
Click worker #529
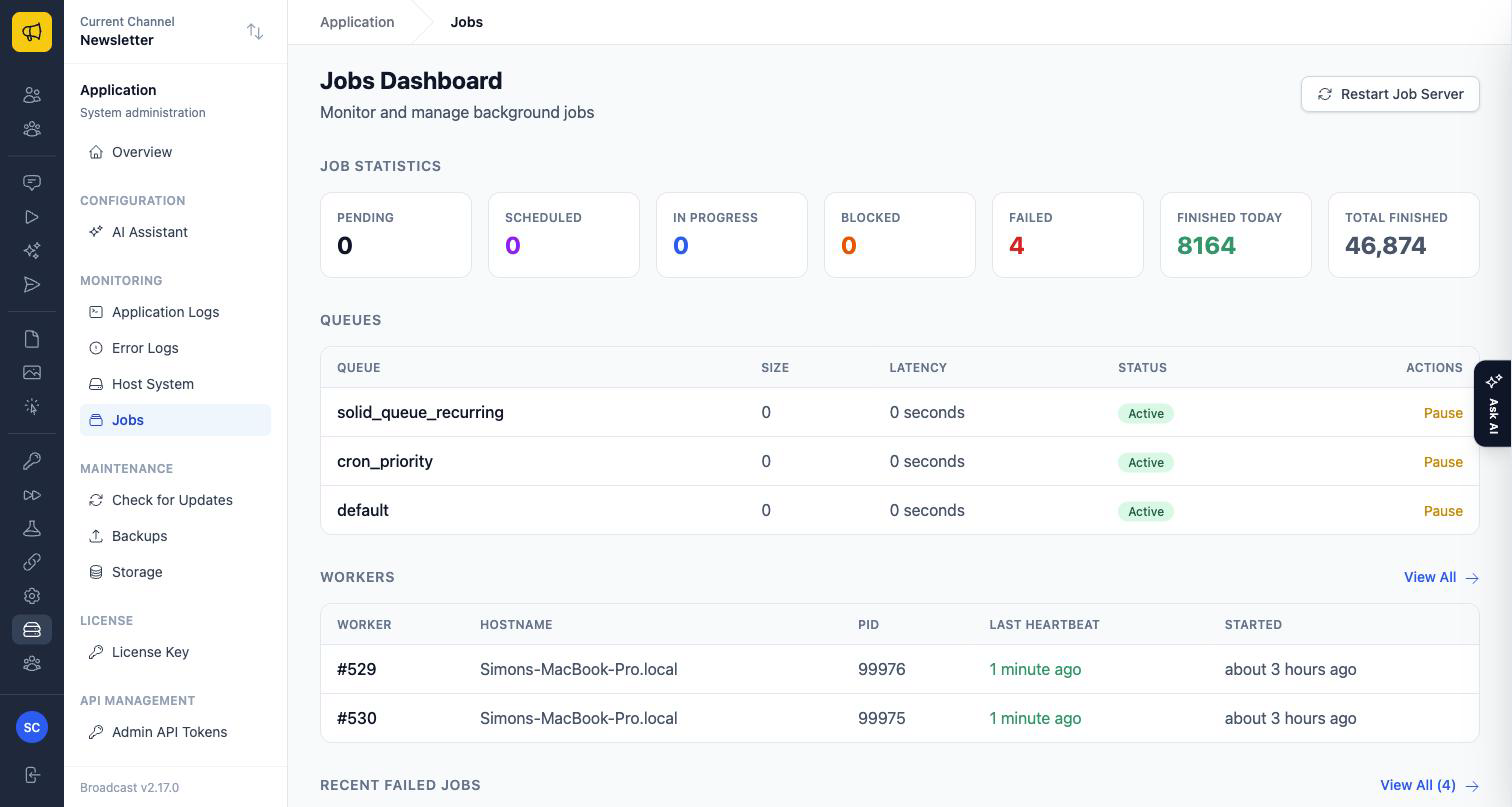tap(356, 669)
